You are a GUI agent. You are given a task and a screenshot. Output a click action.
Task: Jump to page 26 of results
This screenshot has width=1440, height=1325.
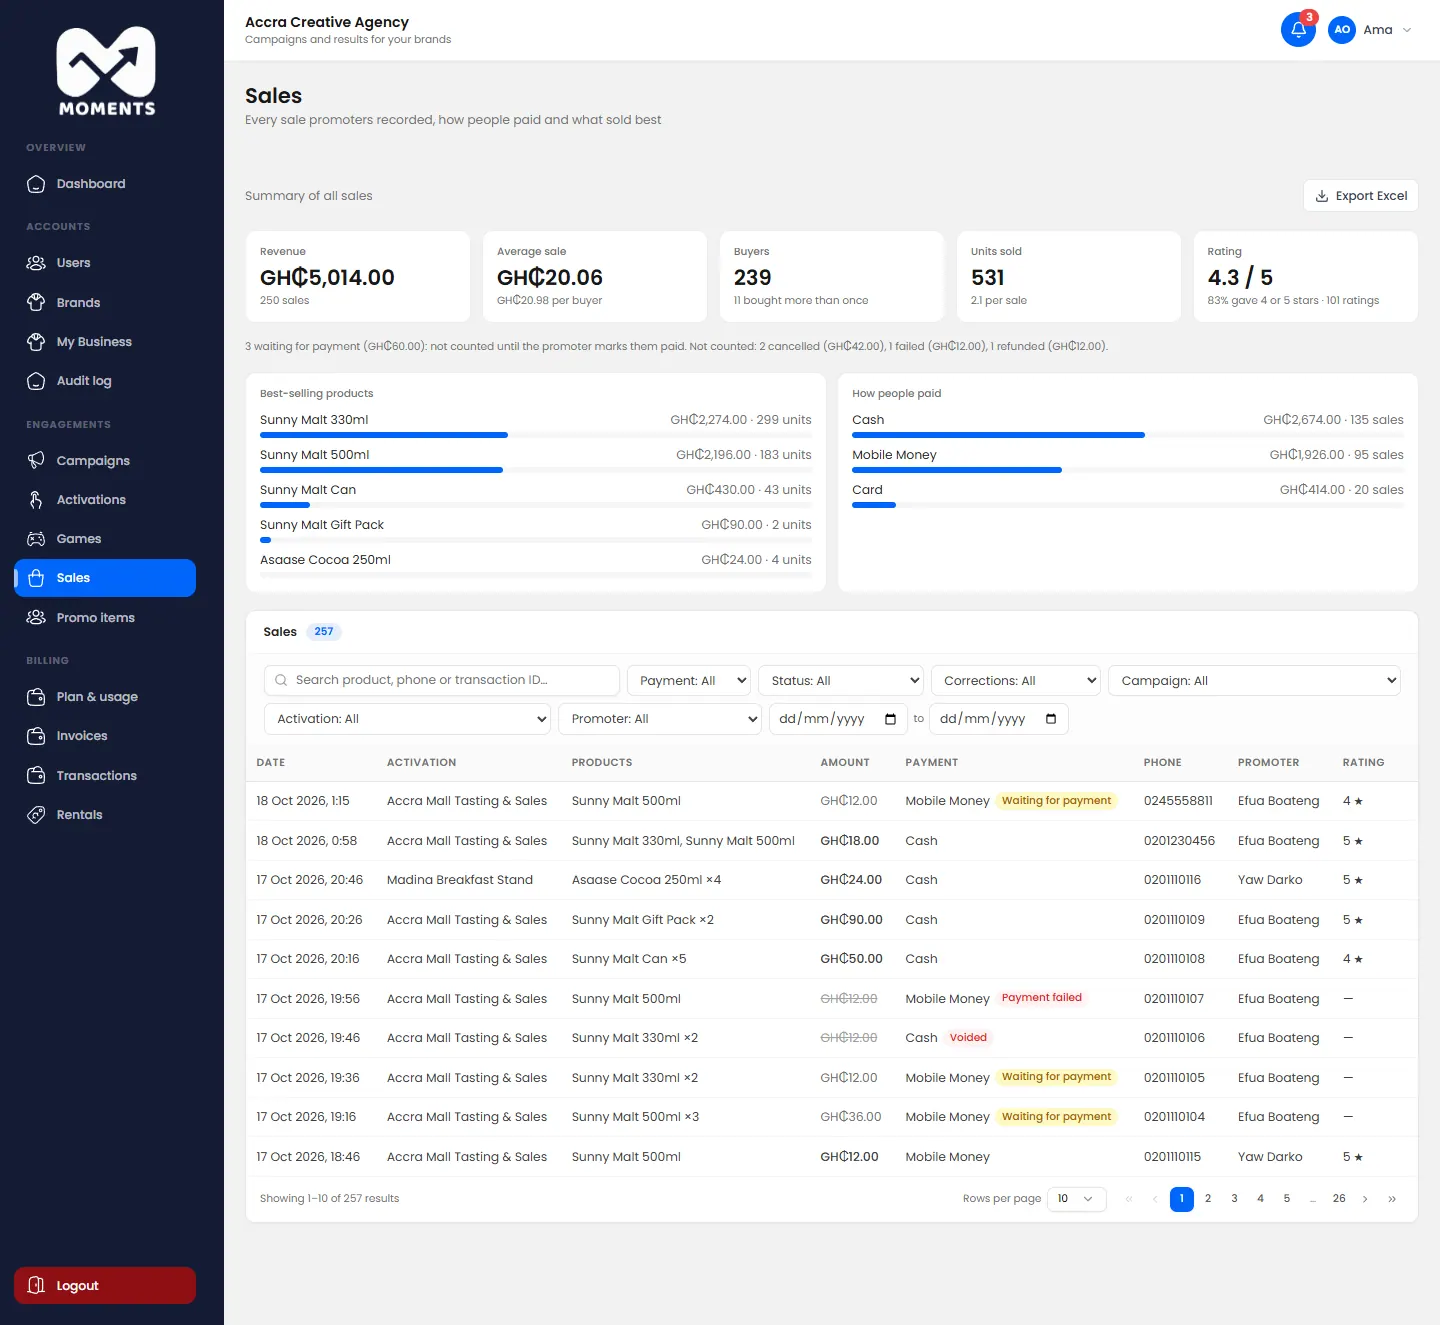[1339, 1199]
